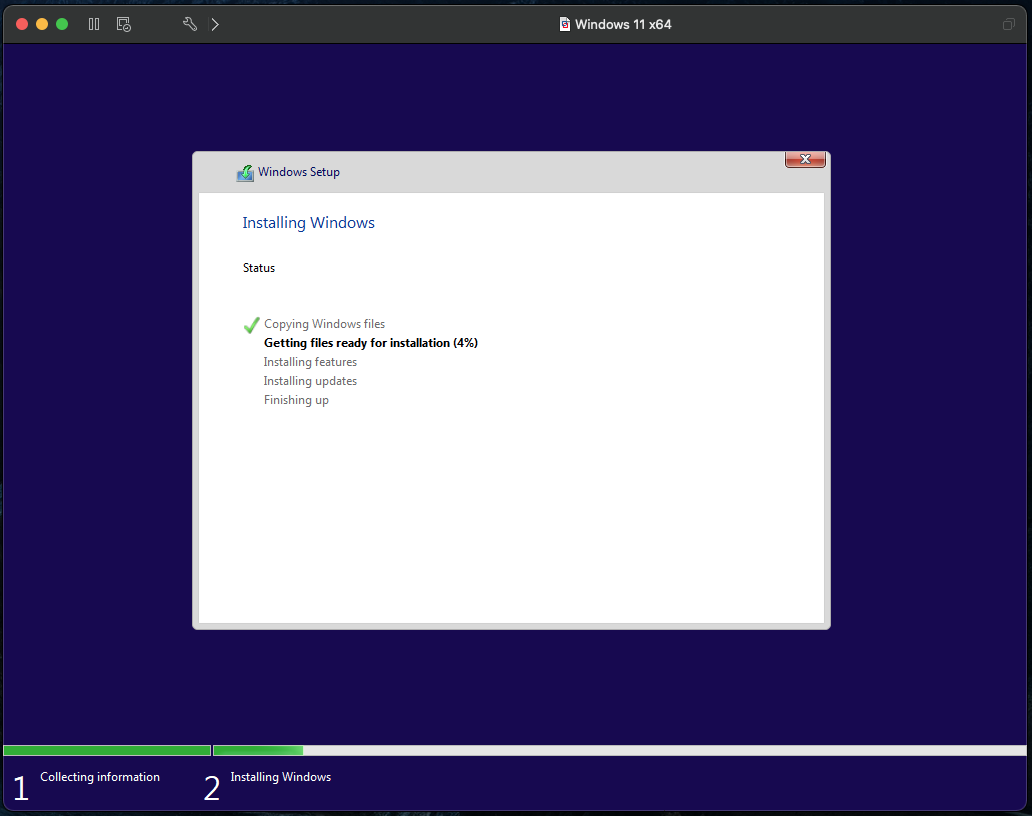1032x816 pixels.
Task: Expand the toolbar chevron arrow
Action: (x=215, y=24)
